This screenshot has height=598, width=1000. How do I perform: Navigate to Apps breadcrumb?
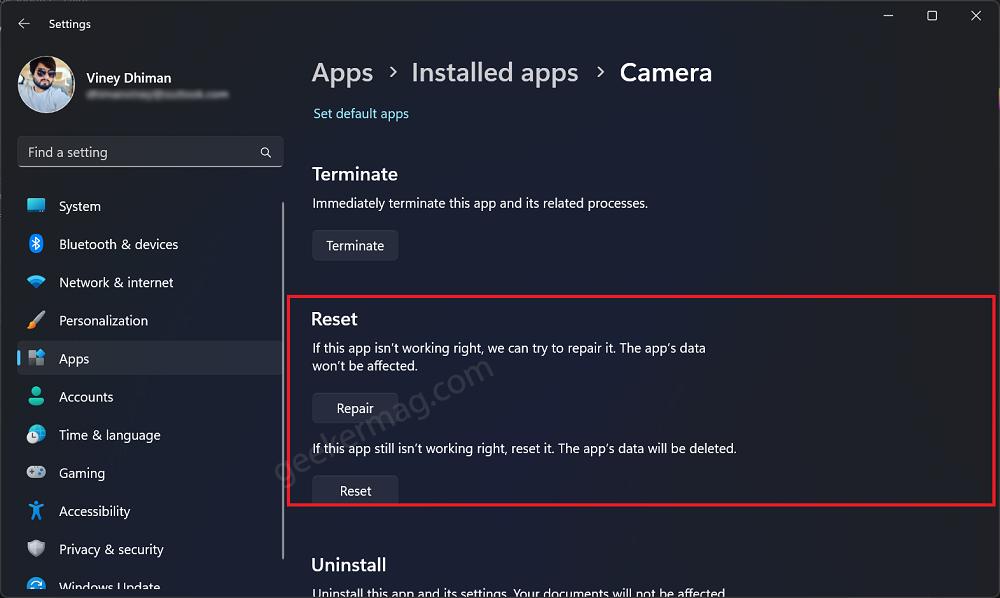pos(342,73)
